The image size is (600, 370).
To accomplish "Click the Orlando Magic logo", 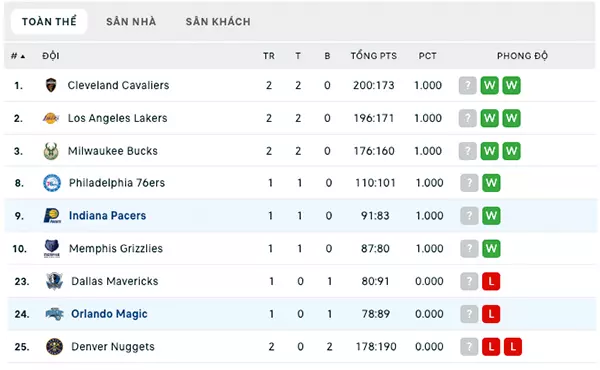I will pos(54,314).
